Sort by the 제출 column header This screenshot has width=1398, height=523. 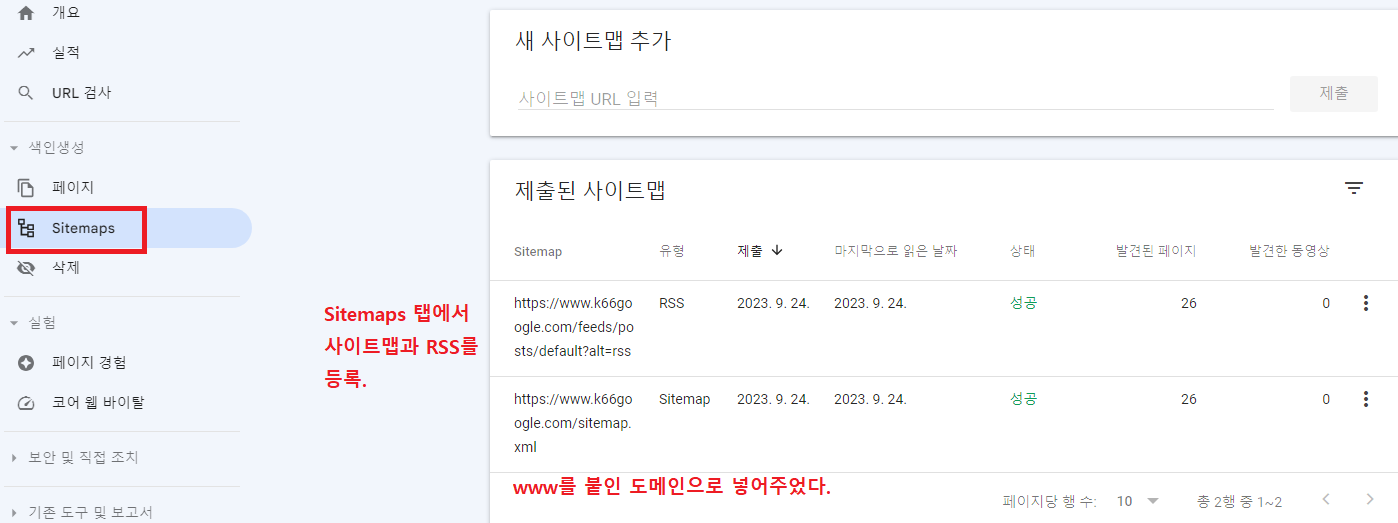pyautogui.click(x=750, y=251)
